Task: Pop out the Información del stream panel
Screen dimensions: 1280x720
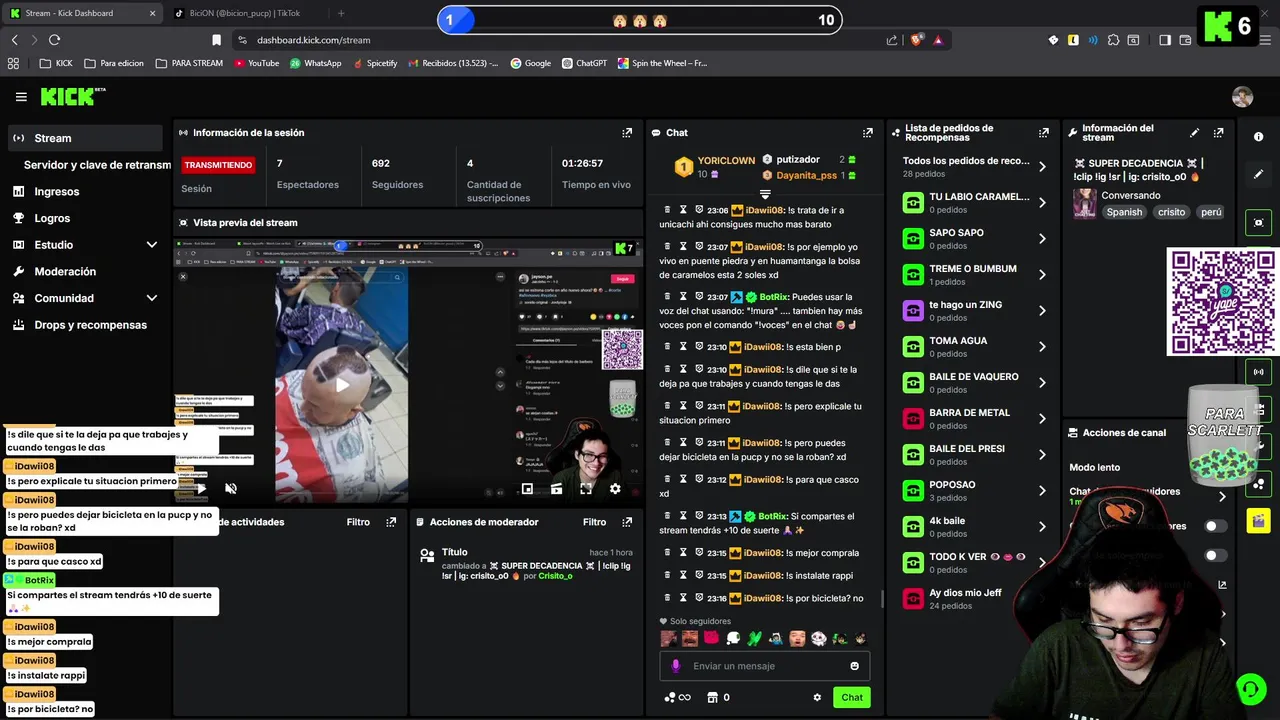Action: [1218, 132]
